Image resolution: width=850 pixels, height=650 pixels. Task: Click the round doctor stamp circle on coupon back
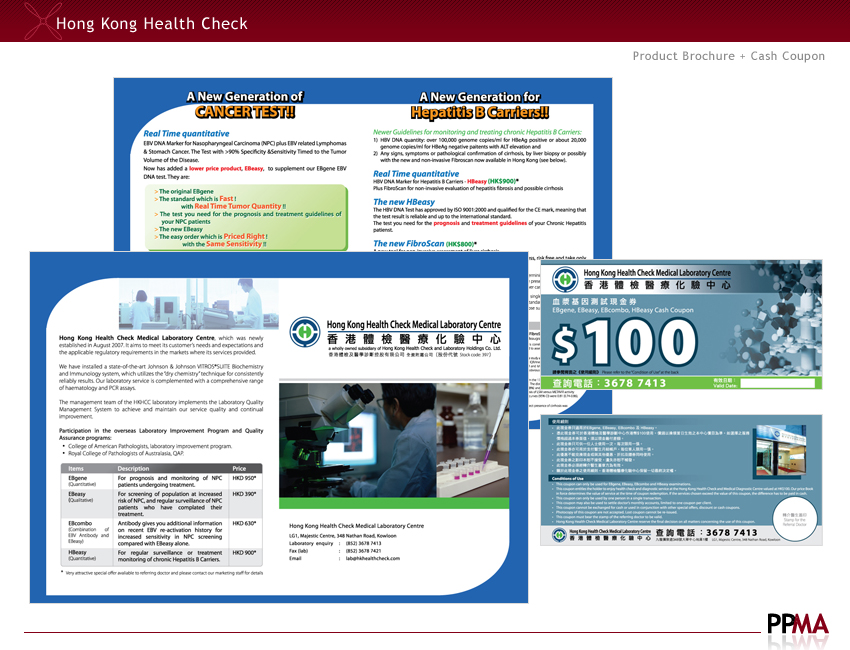coord(795,520)
